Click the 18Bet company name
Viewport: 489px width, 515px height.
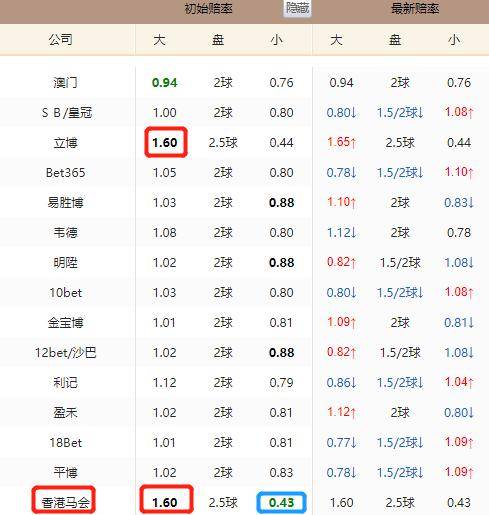point(65,443)
